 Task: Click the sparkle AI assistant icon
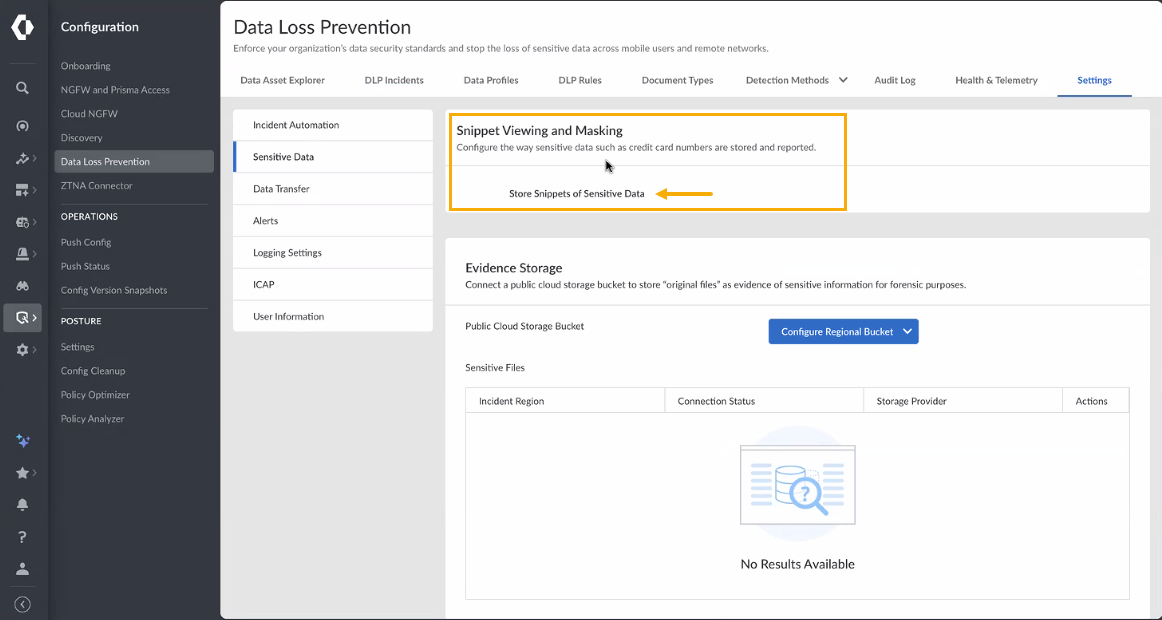point(22,441)
